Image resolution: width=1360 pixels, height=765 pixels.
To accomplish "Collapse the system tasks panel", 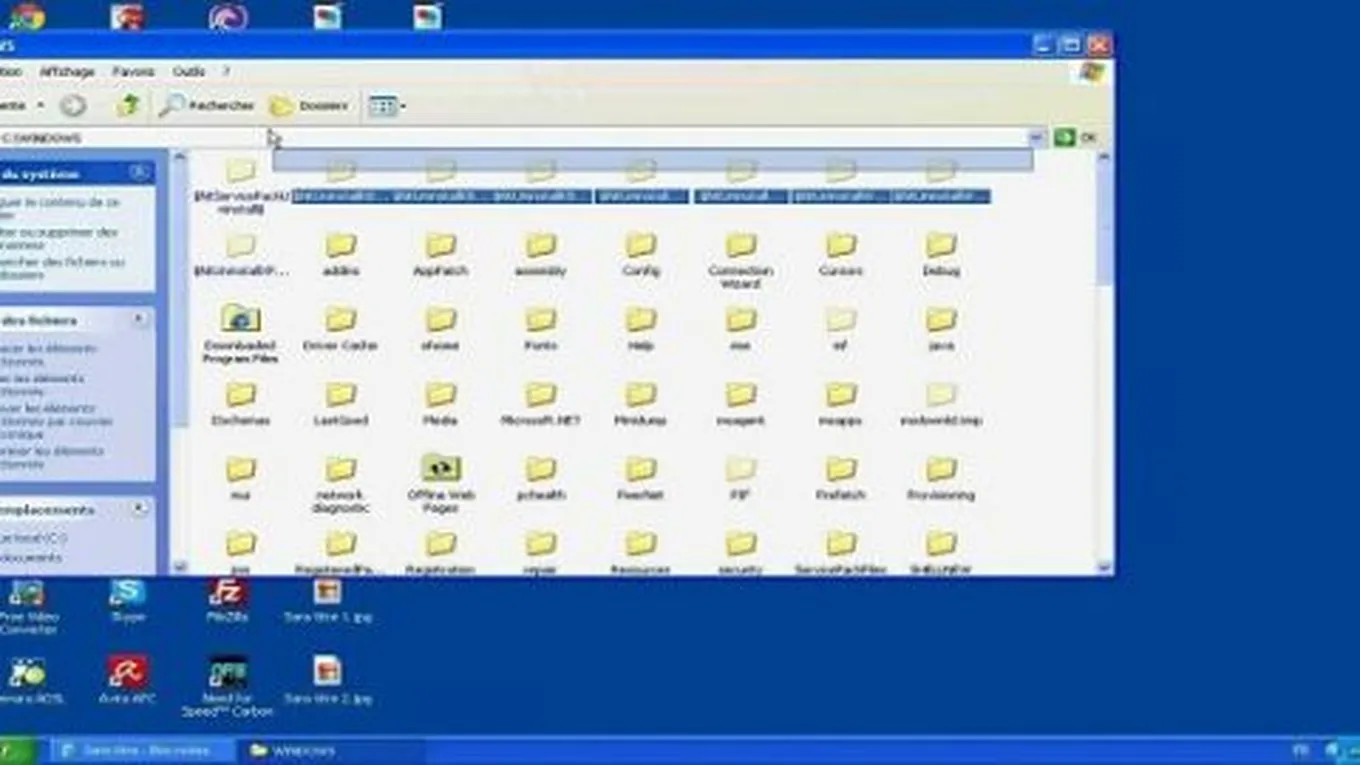I will [x=139, y=173].
